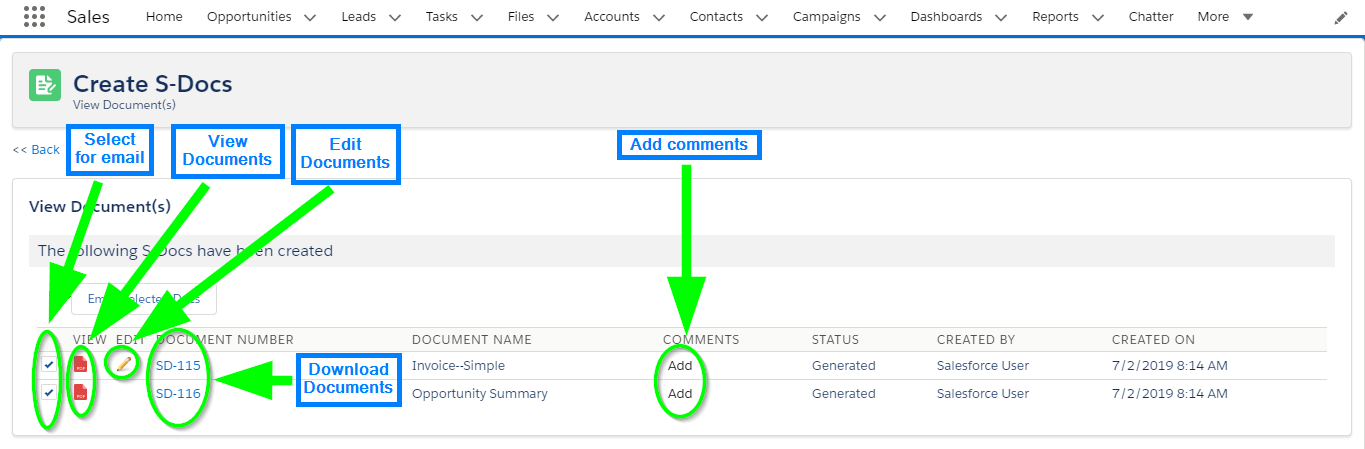Click the STATUS column header
This screenshot has width=1365, height=449.
pos(835,340)
